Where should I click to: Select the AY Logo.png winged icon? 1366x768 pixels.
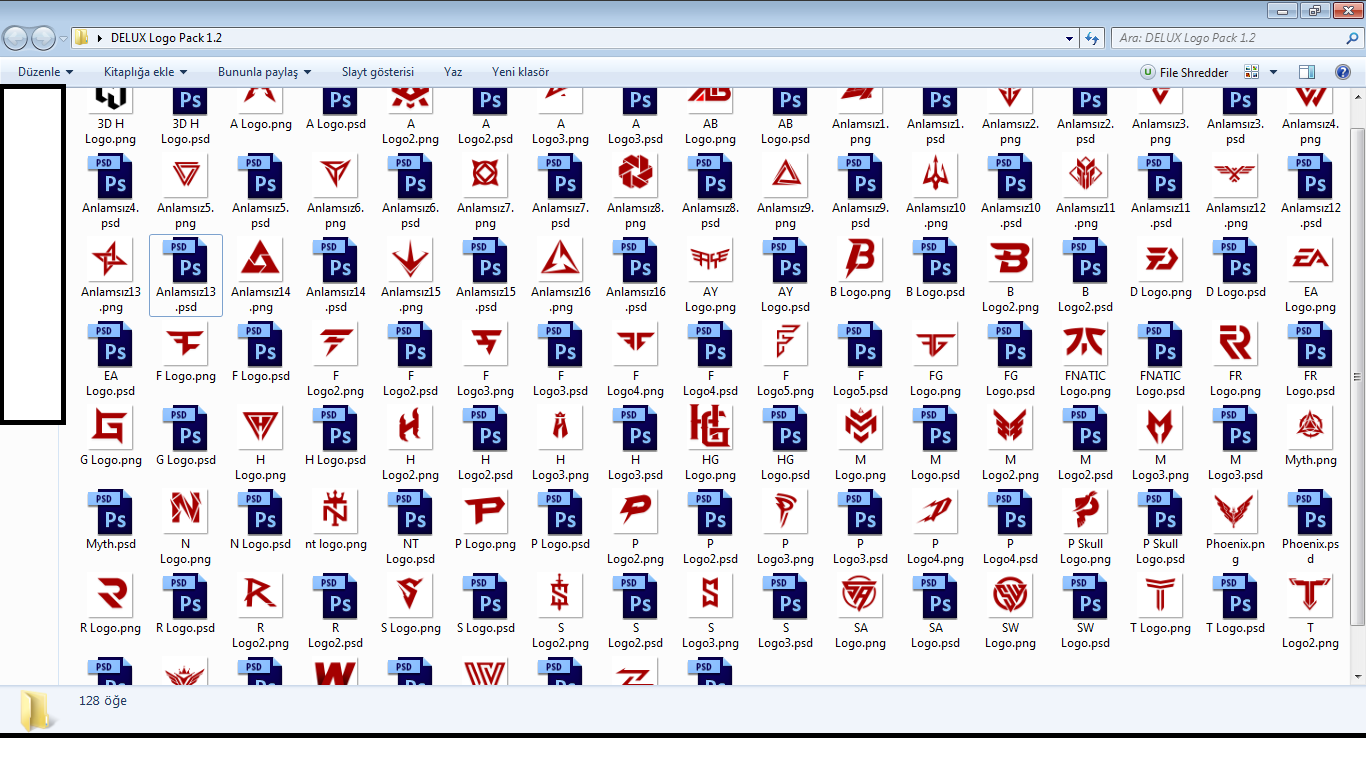(x=711, y=261)
